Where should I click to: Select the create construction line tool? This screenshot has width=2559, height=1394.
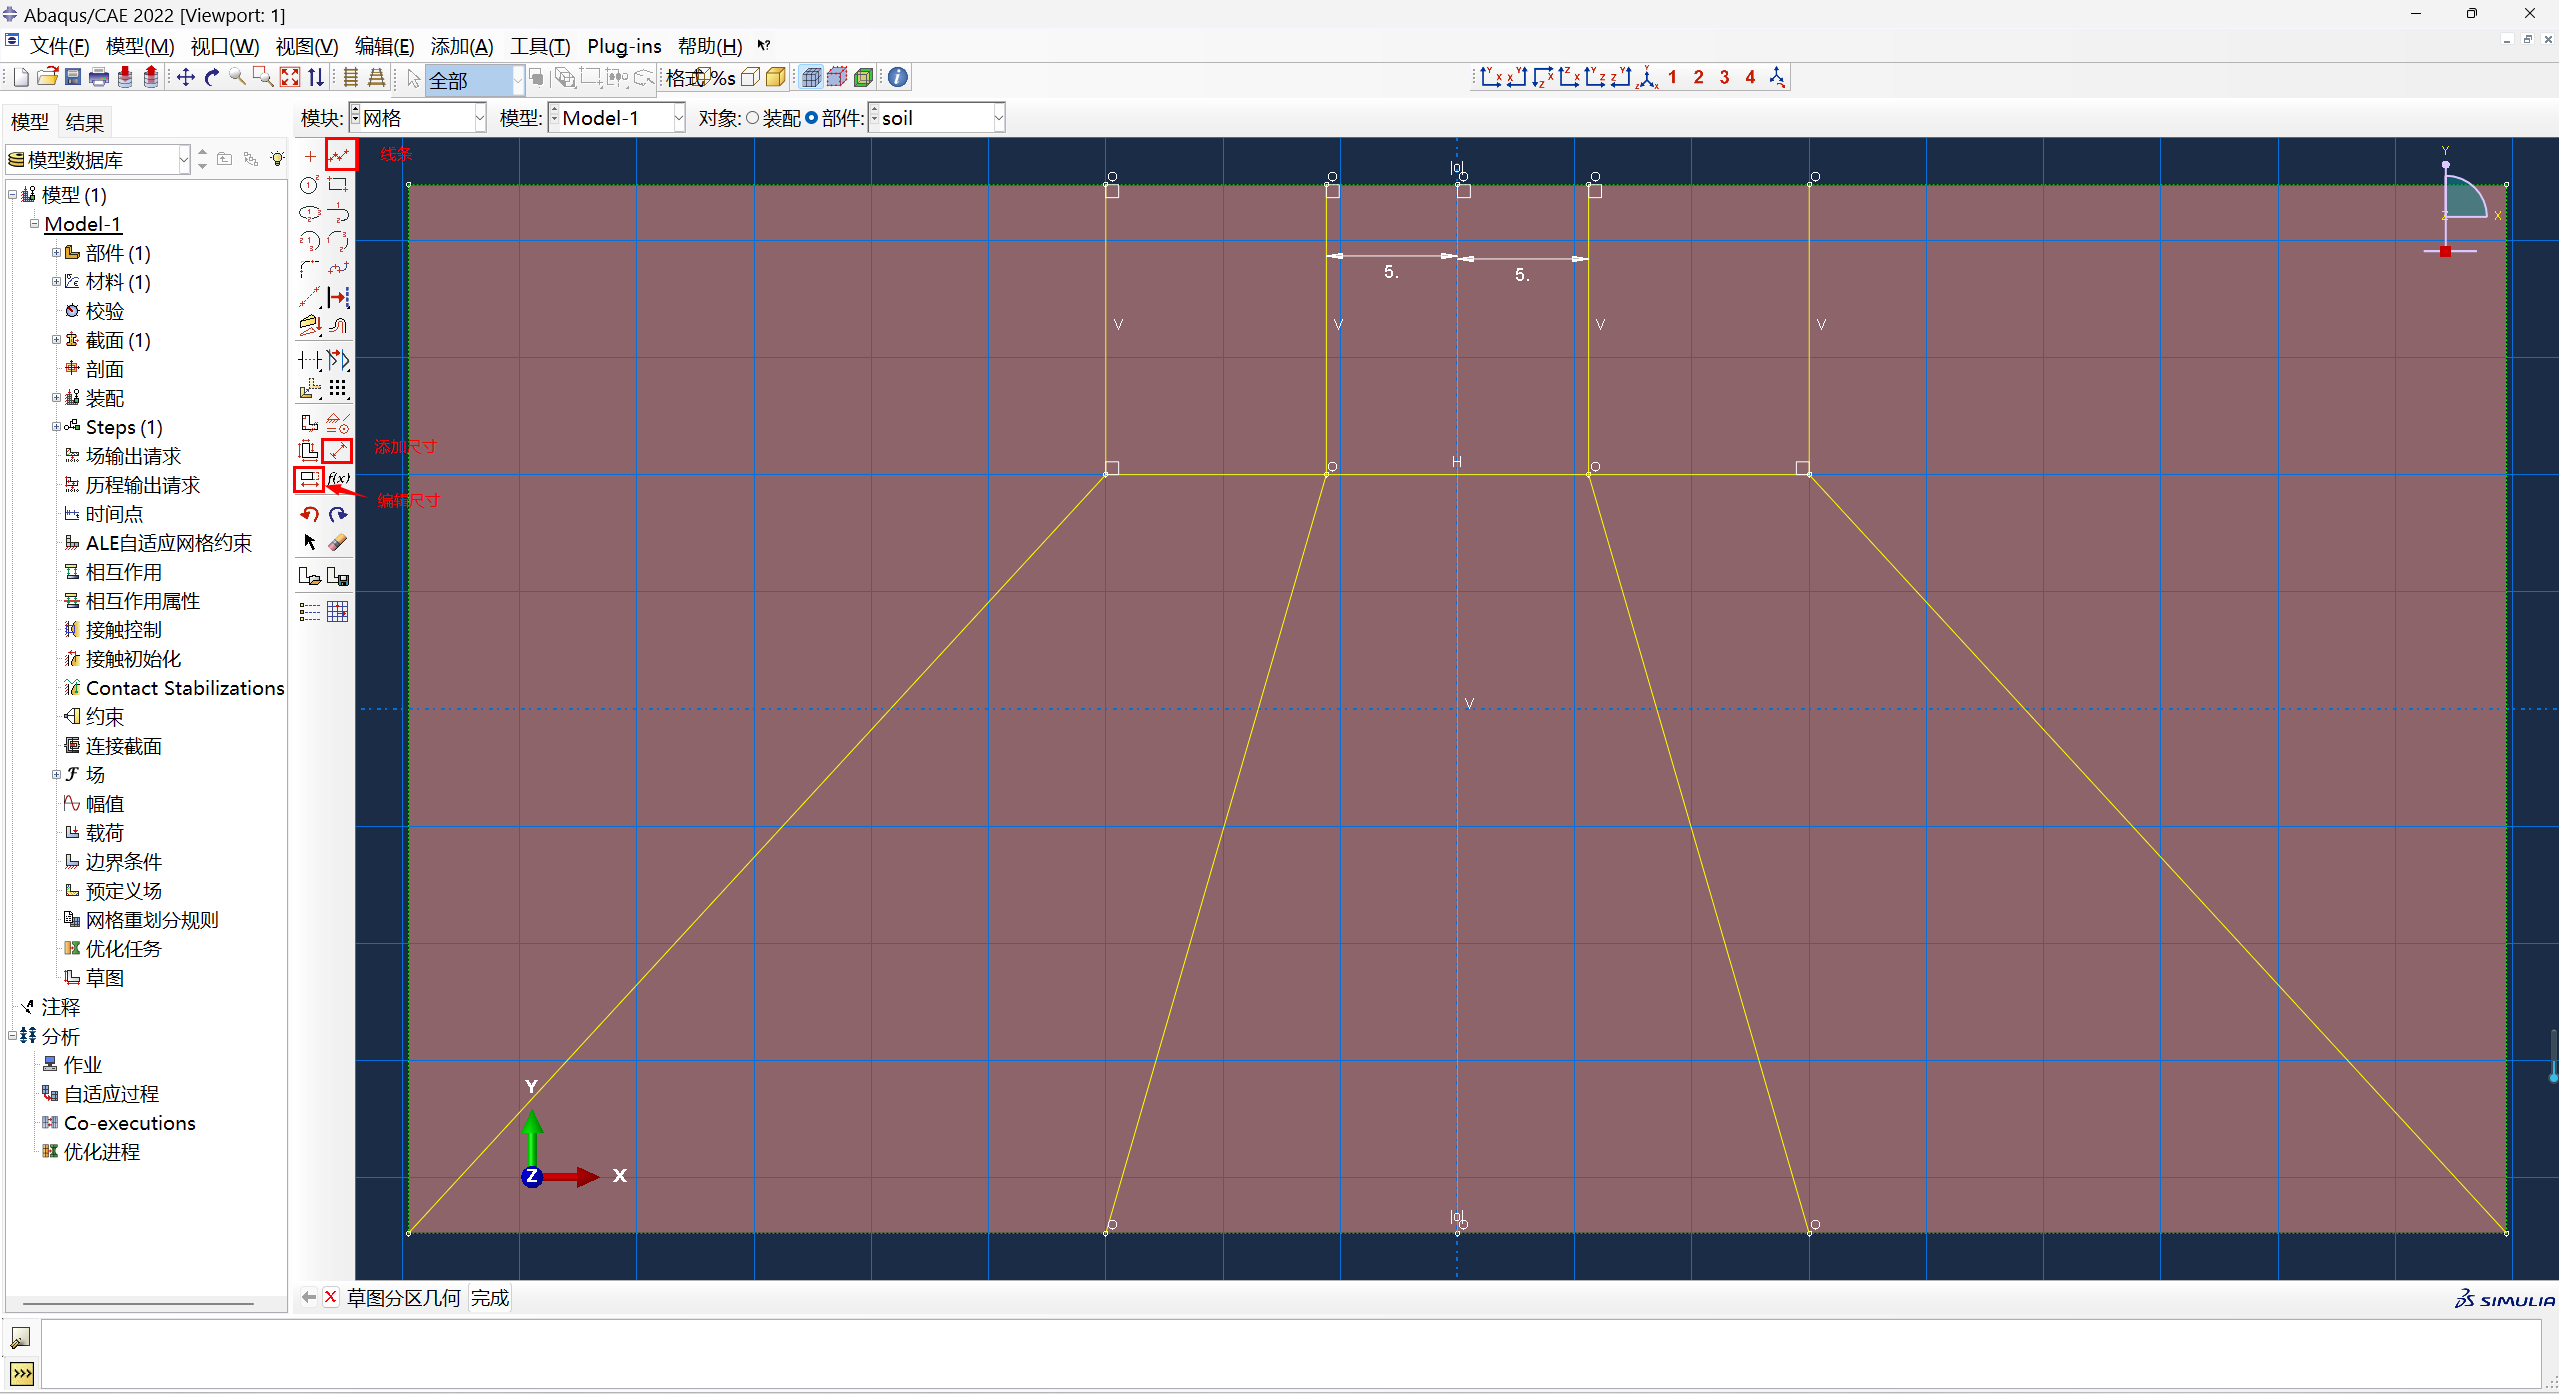[x=310, y=297]
